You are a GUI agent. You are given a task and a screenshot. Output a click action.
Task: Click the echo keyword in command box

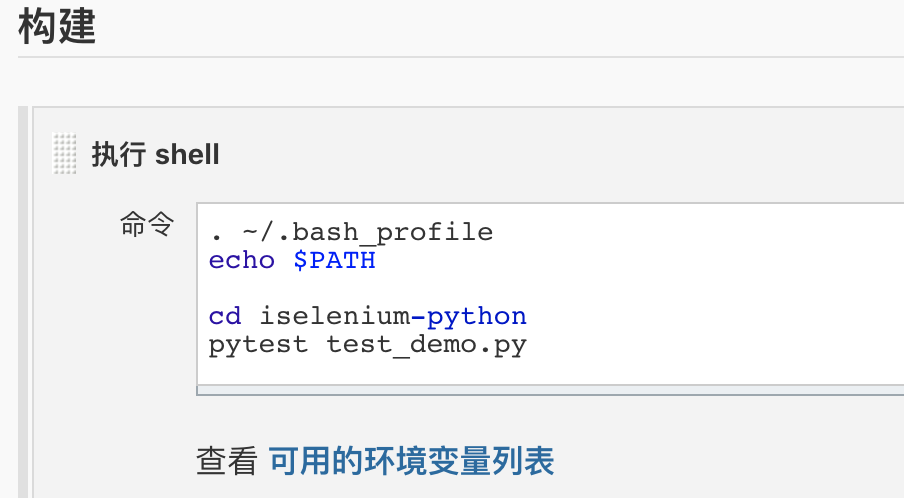coord(242,261)
